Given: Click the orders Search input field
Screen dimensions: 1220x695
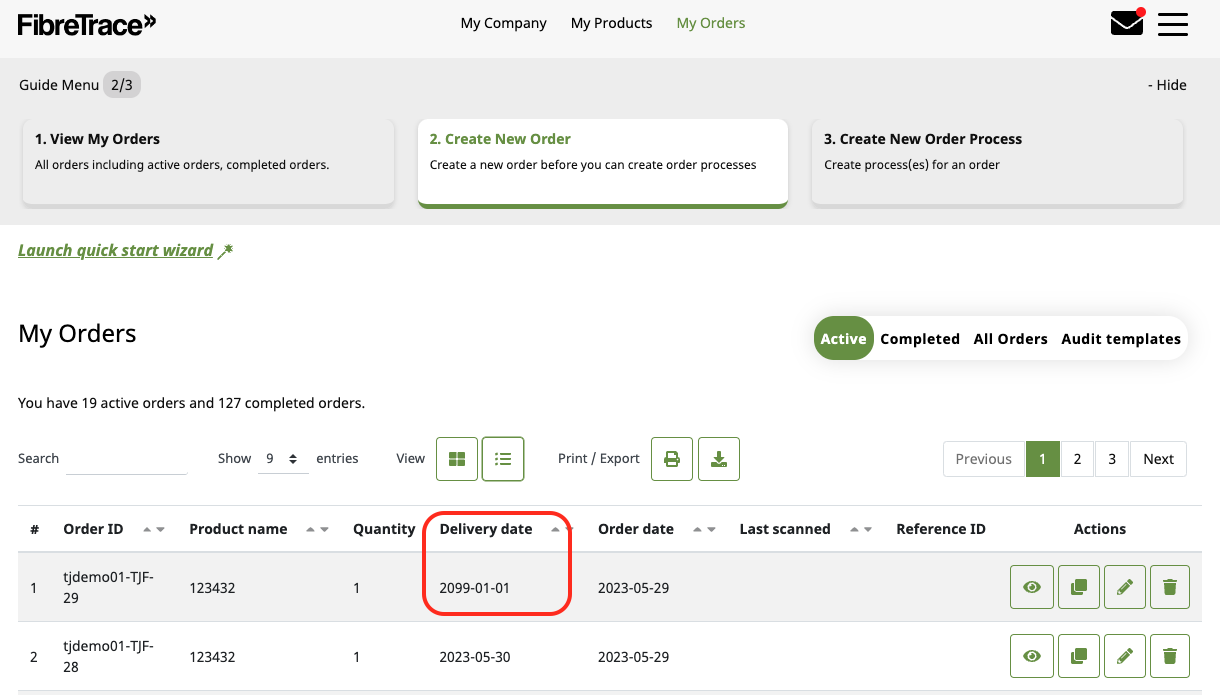Looking at the screenshot, I should [x=127, y=459].
